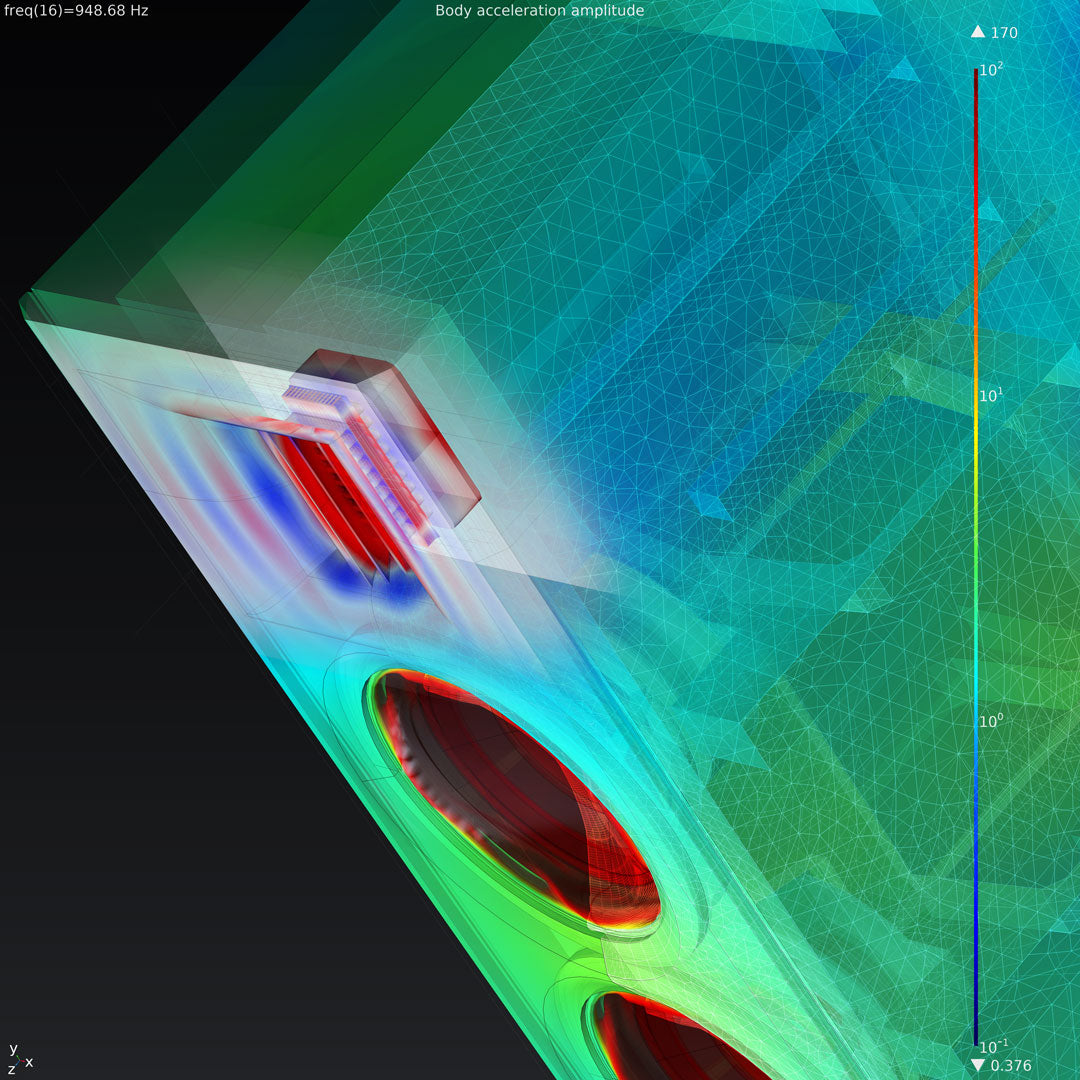Viewport: 1080px width, 1080px height.
Task: Click the 10⁻¹ tick on the color legend
Action: click(992, 1046)
